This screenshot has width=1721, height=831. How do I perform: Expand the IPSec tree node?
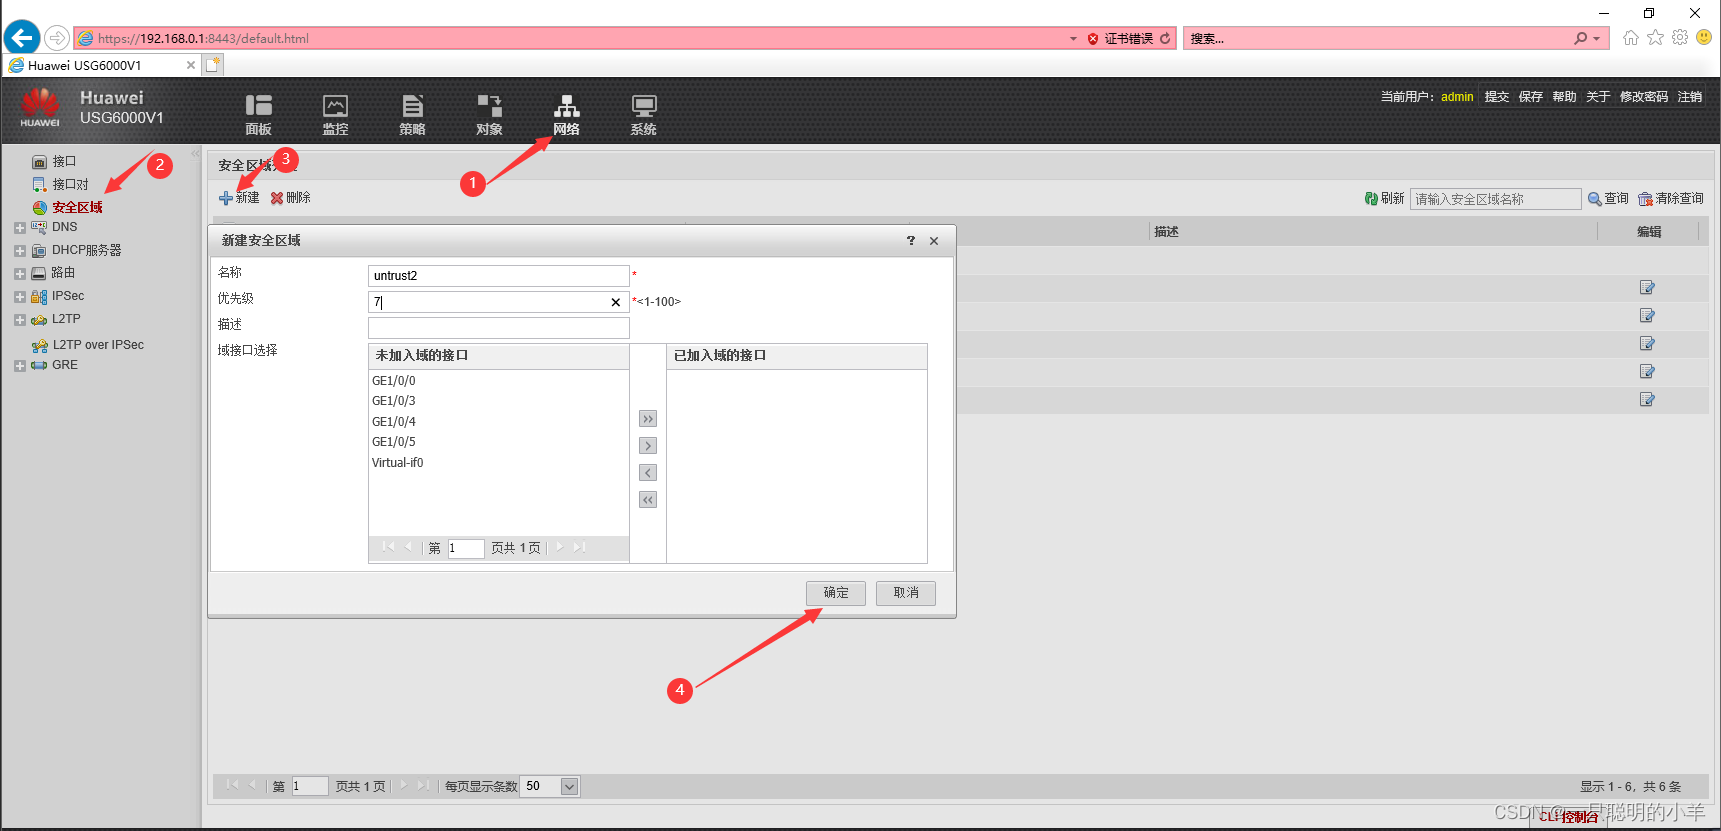coord(19,297)
